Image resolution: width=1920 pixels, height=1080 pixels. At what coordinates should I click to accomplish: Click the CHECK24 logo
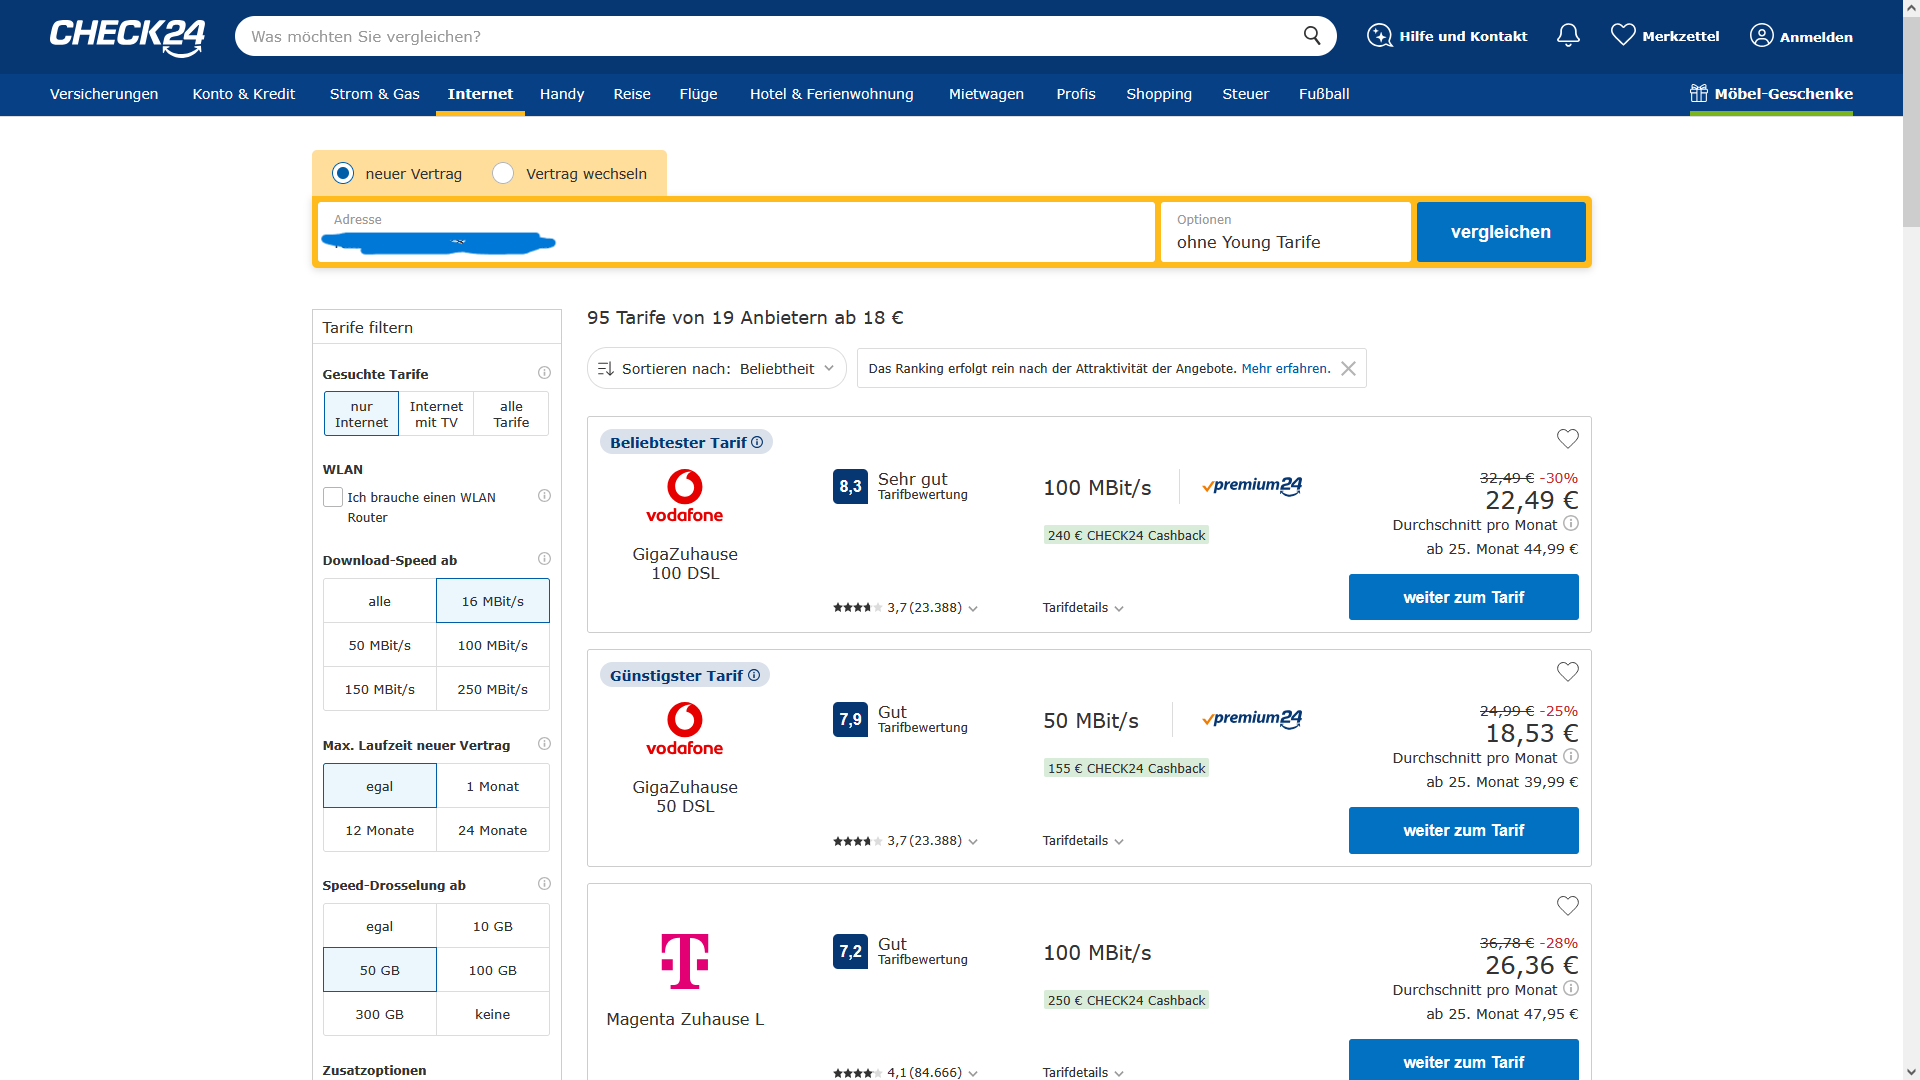point(128,37)
